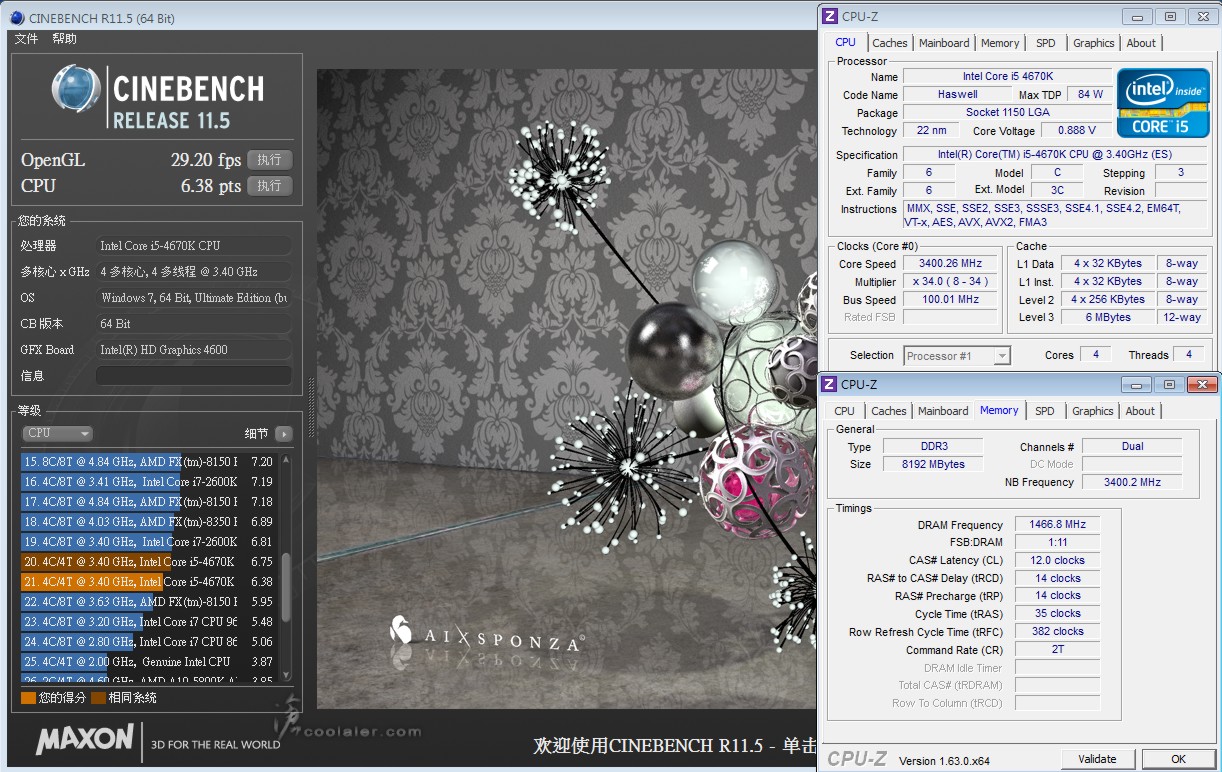Click the Core Speed value 3400.26 MHz
Viewport: 1222px width, 772px height.
point(949,264)
